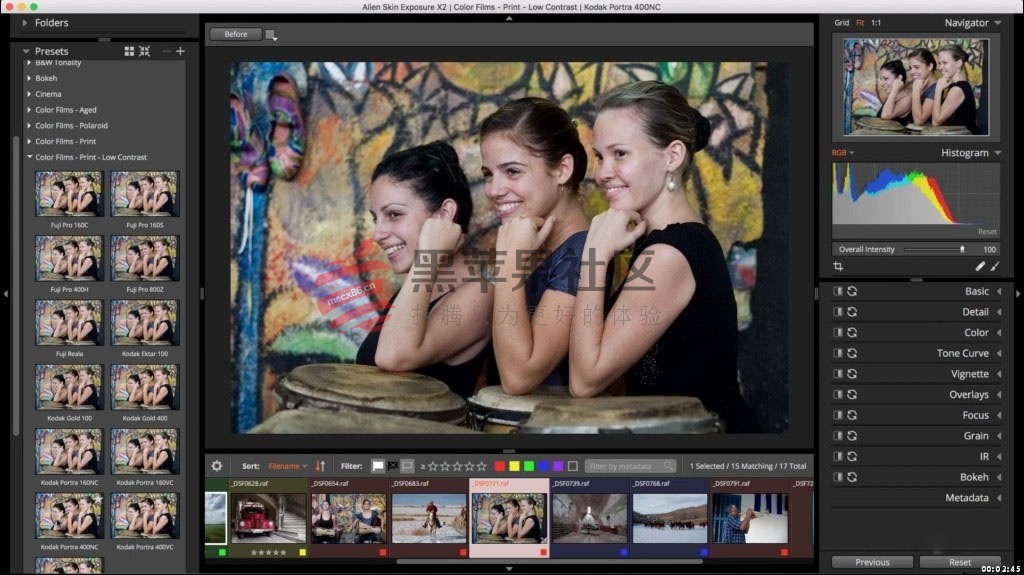The image size is (1024, 575).
Task: Reverse the sort direction arrows
Action: tap(320, 466)
